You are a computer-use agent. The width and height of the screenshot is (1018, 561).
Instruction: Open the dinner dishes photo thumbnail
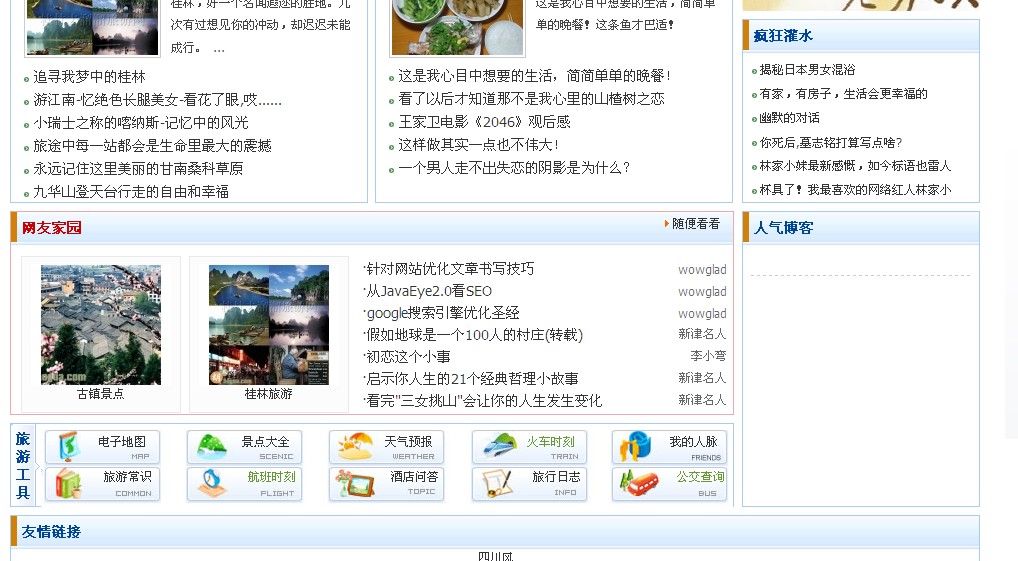click(457, 27)
